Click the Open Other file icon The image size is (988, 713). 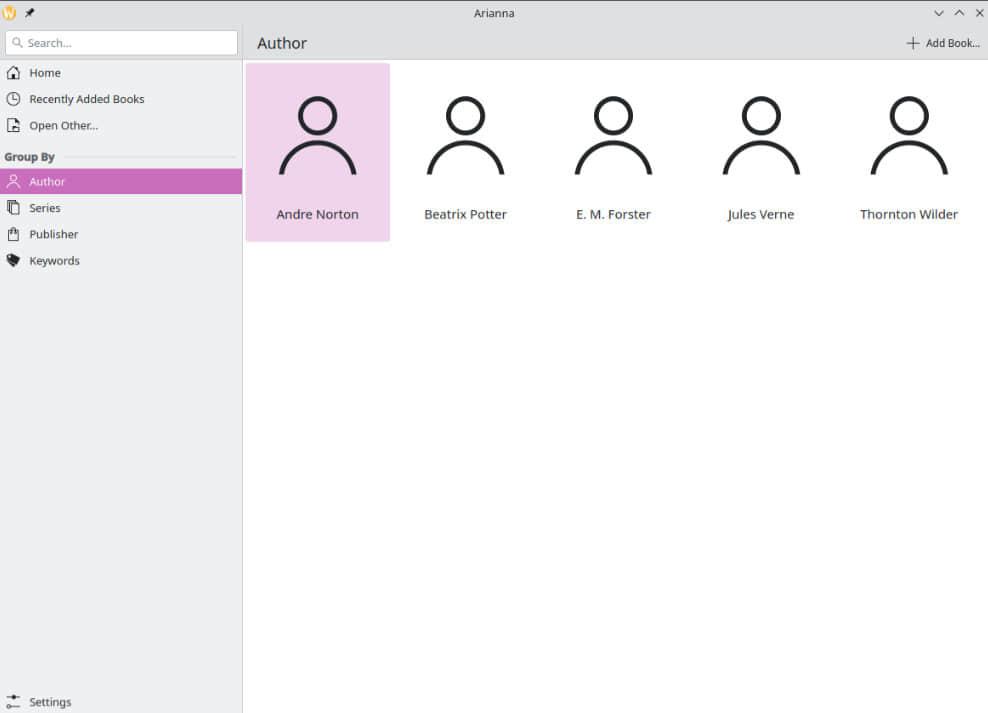point(13,126)
